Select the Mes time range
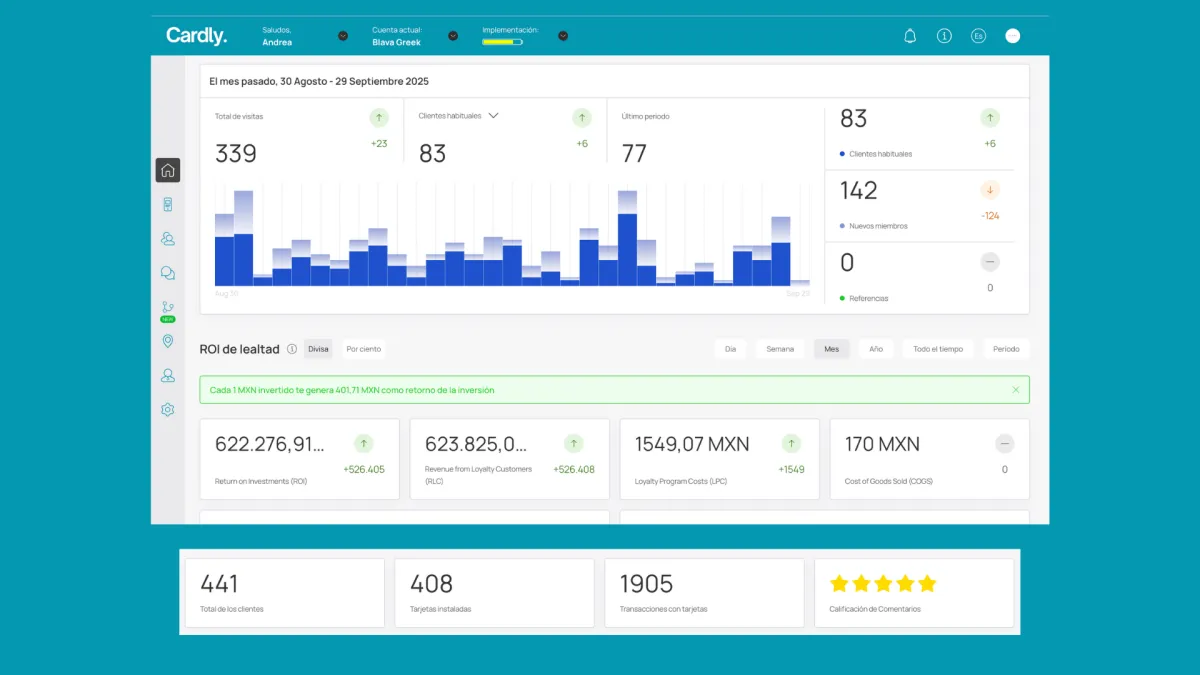The height and width of the screenshot is (675, 1200). (x=831, y=349)
